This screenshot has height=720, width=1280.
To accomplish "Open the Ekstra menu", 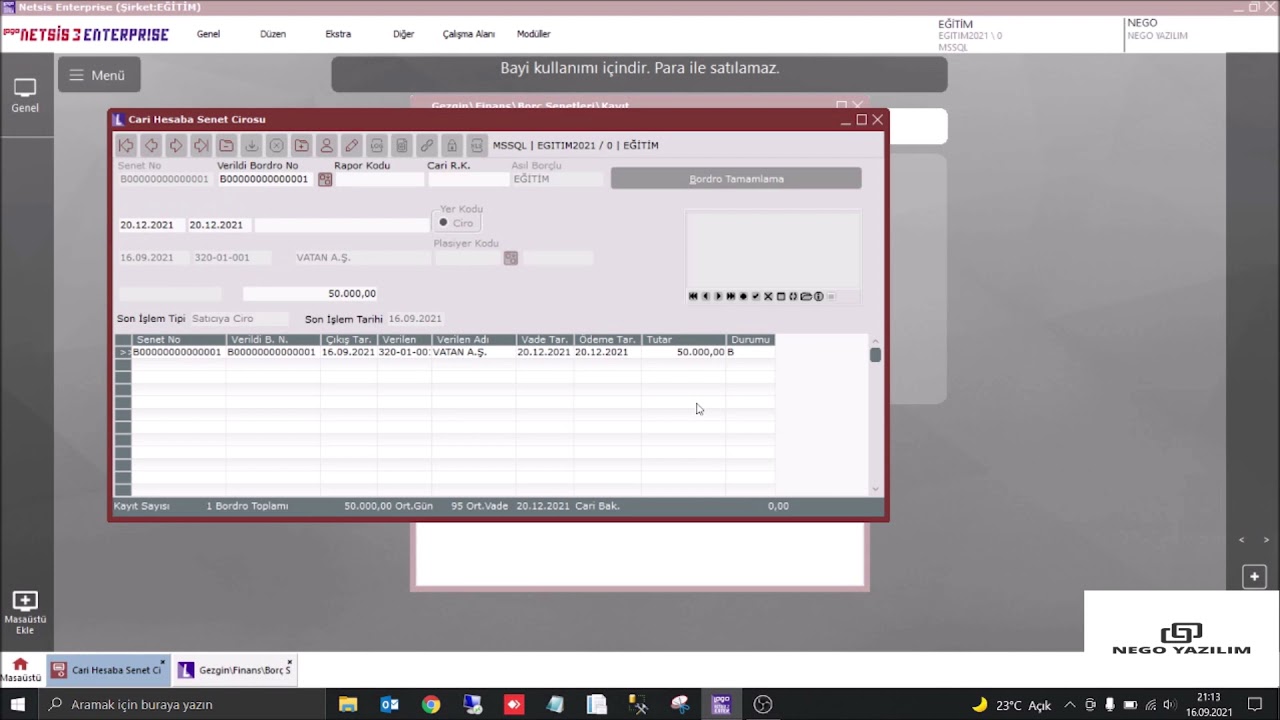I will pos(338,34).
